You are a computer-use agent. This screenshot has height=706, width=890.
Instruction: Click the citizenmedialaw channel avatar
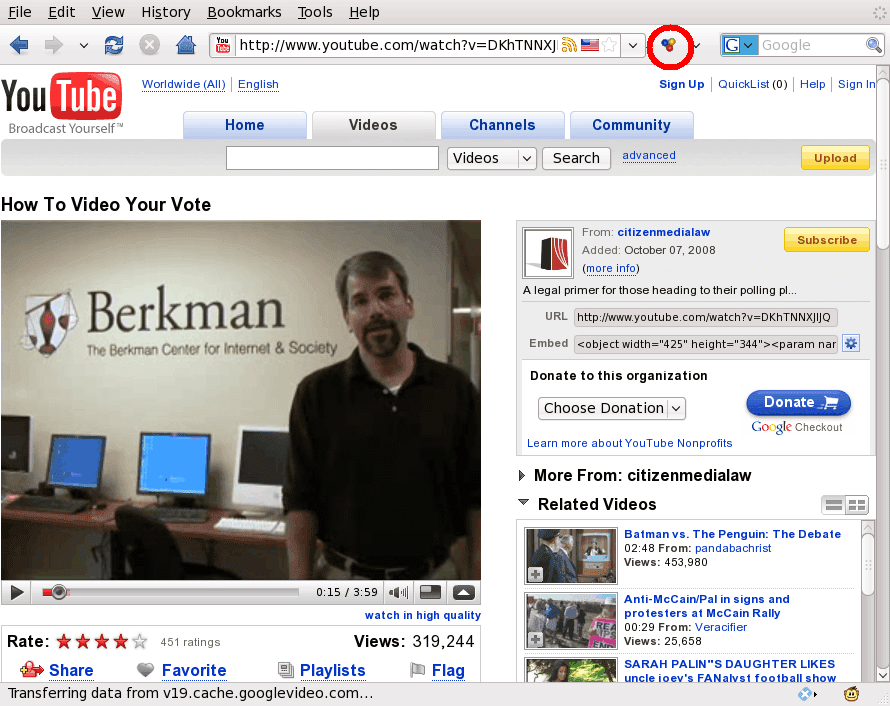point(548,253)
